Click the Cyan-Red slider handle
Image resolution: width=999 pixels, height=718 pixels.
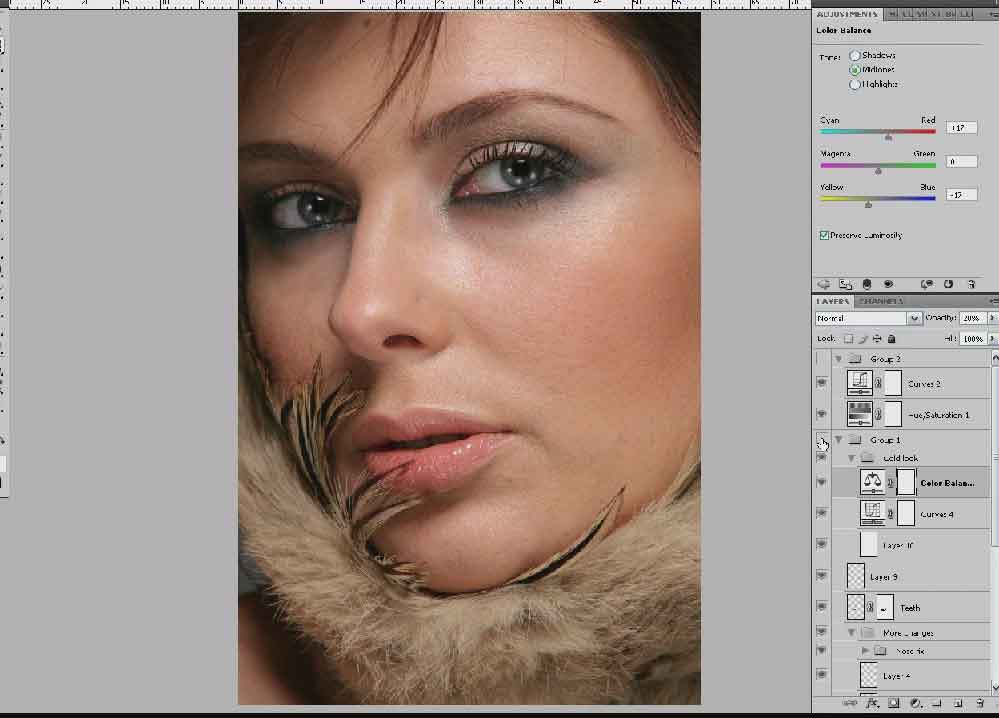click(888, 137)
